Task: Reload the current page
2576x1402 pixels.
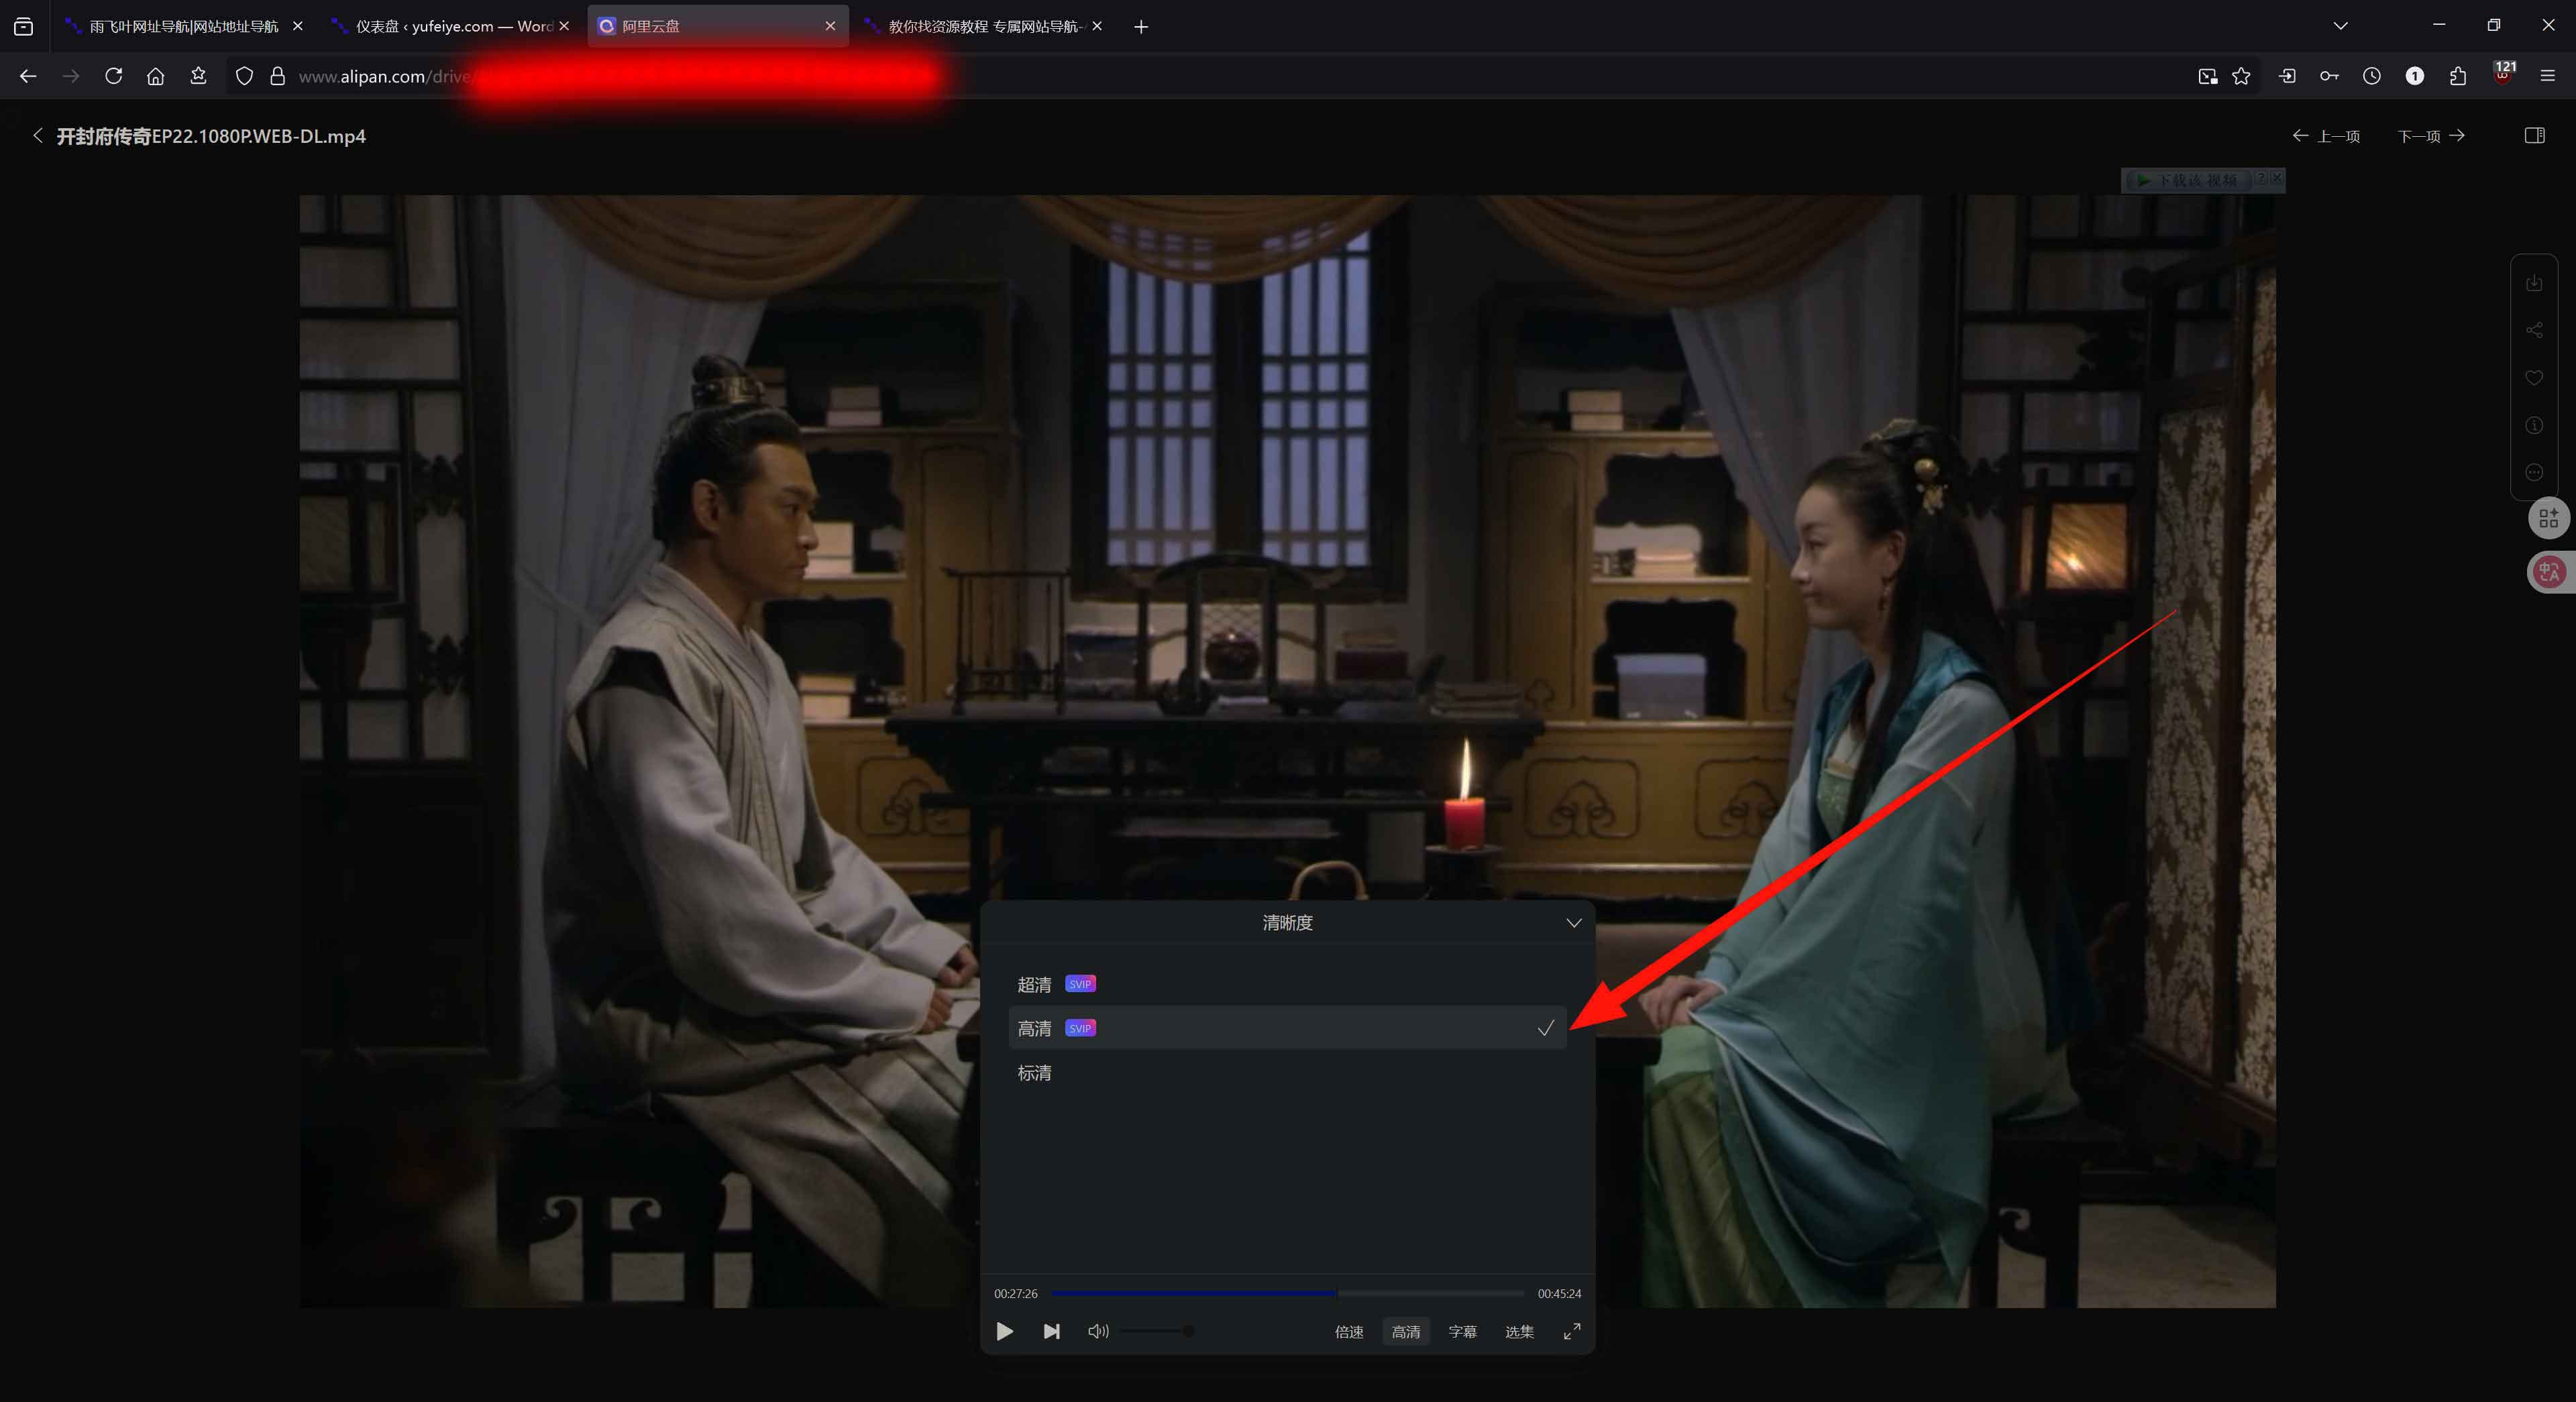Action: coord(113,76)
